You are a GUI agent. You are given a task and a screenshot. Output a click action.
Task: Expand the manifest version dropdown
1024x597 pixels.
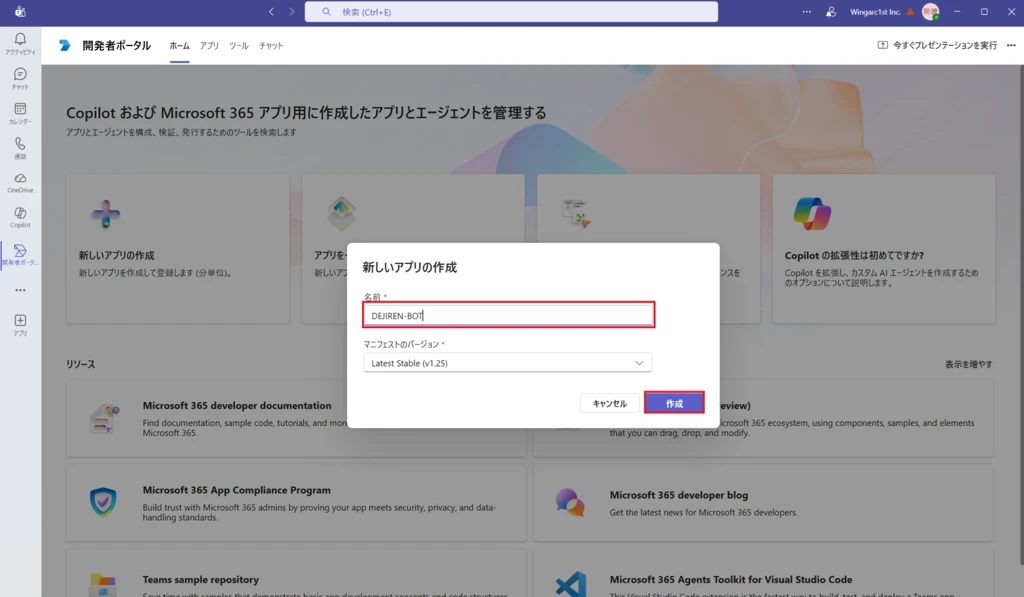click(x=507, y=363)
